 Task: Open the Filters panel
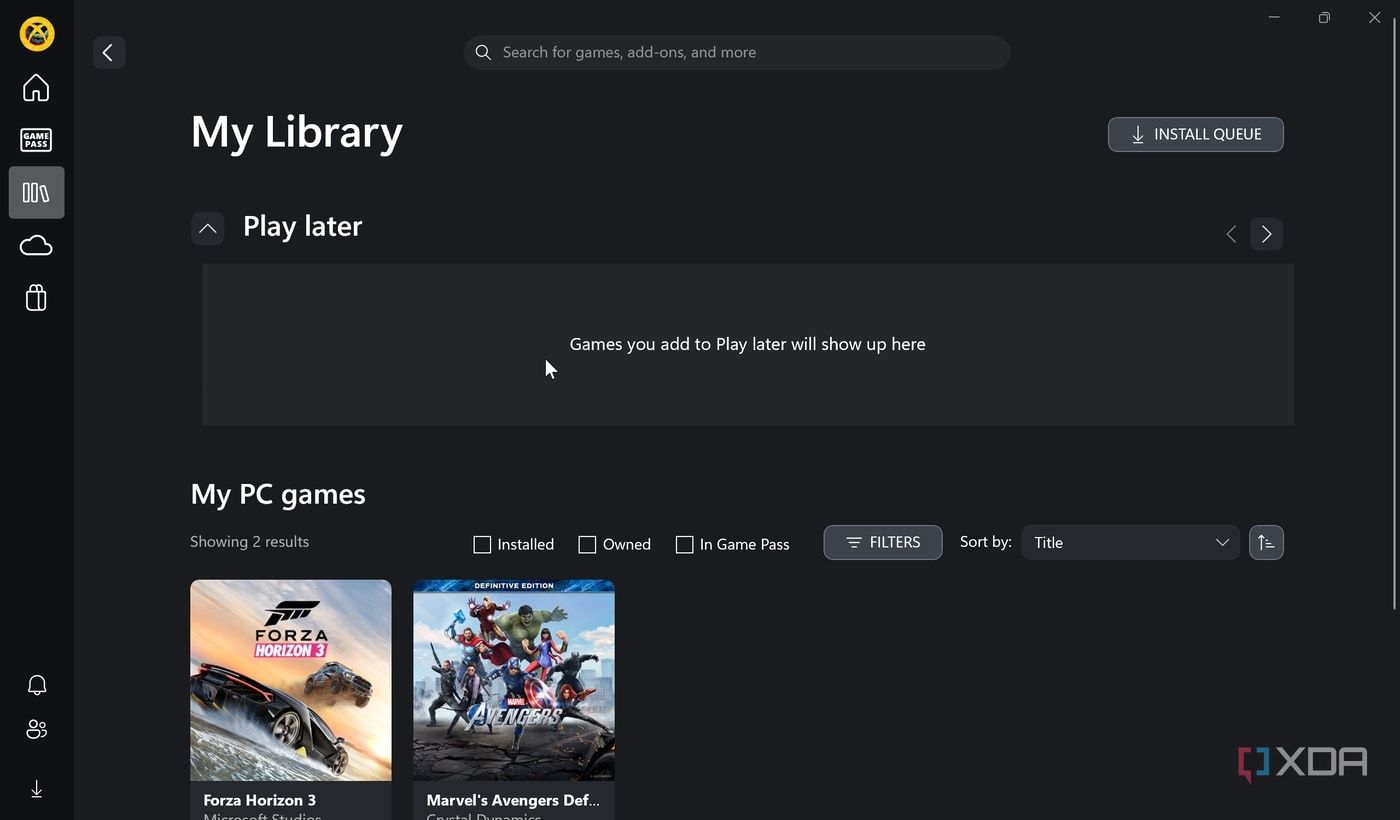(883, 542)
